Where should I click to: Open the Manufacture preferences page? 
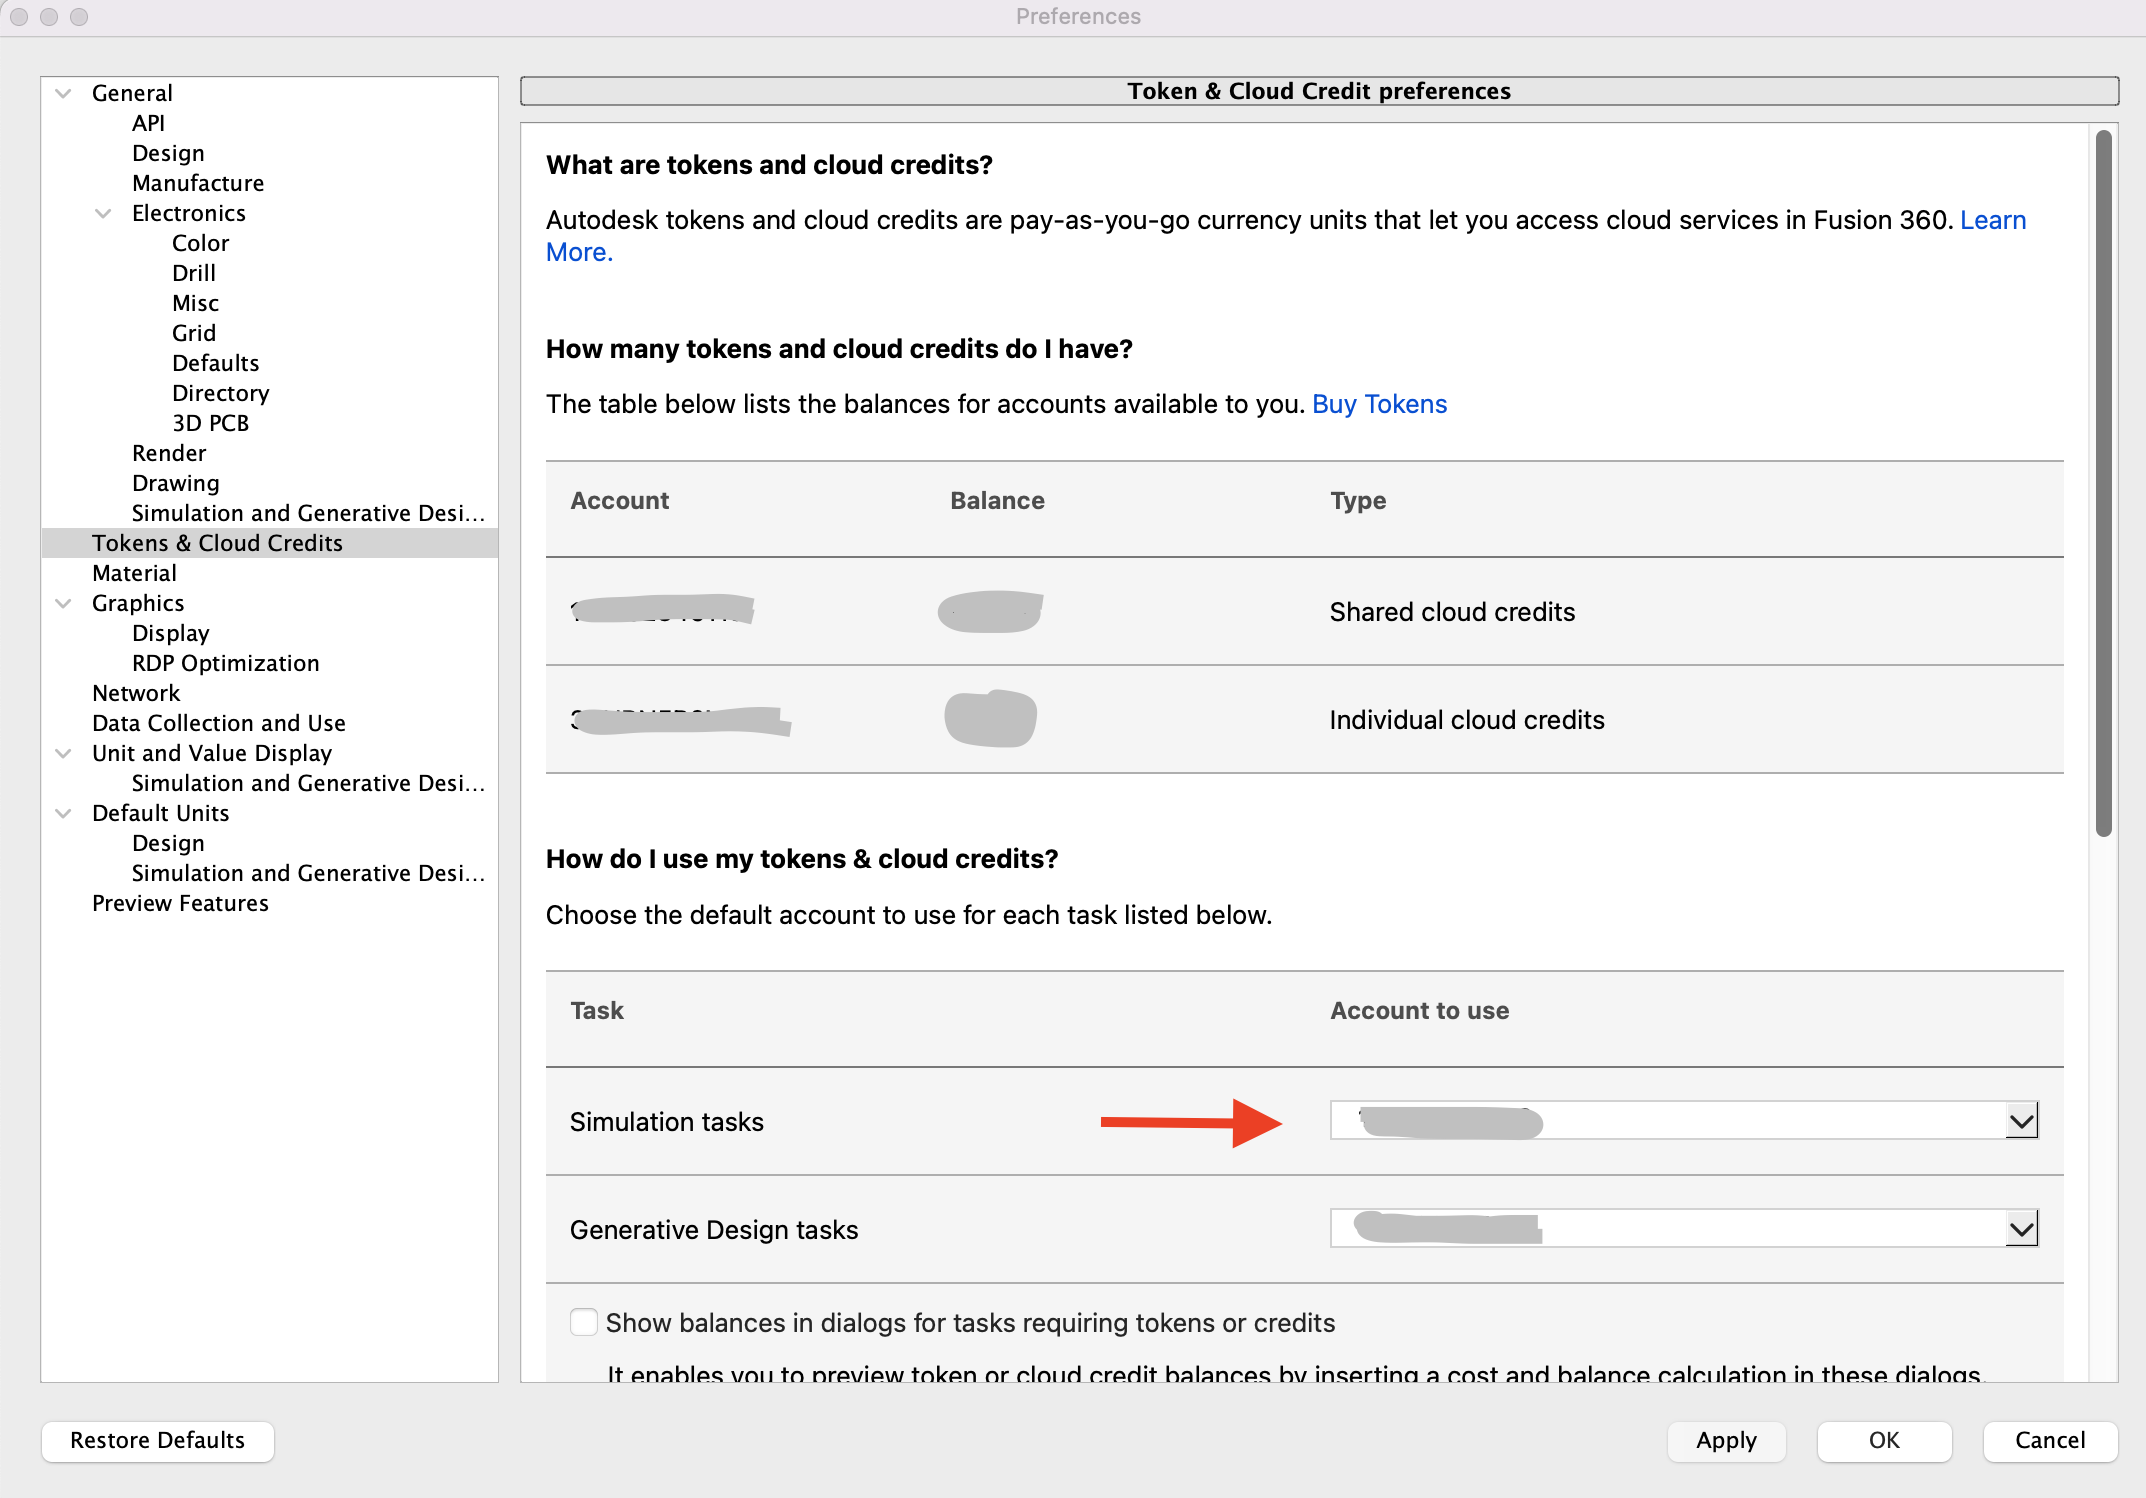[198, 183]
